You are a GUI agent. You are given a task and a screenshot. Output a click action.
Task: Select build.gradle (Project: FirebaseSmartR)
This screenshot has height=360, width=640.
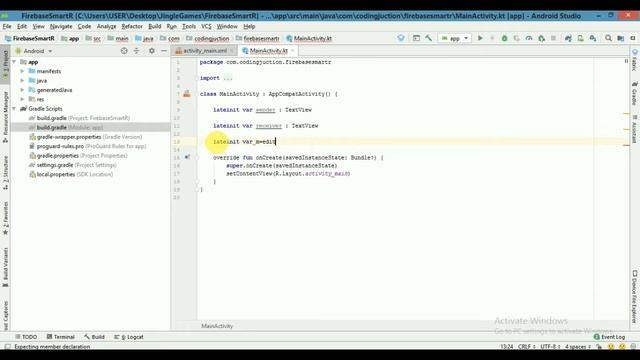click(x=83, y=118)
